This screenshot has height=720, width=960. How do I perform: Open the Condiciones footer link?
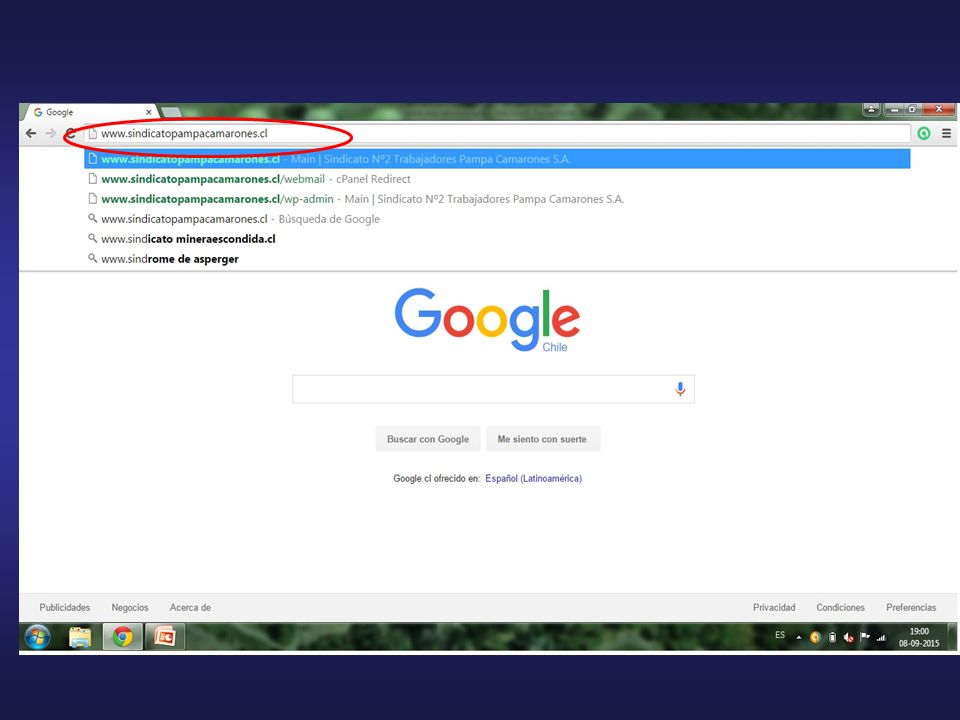coord(841,607)
